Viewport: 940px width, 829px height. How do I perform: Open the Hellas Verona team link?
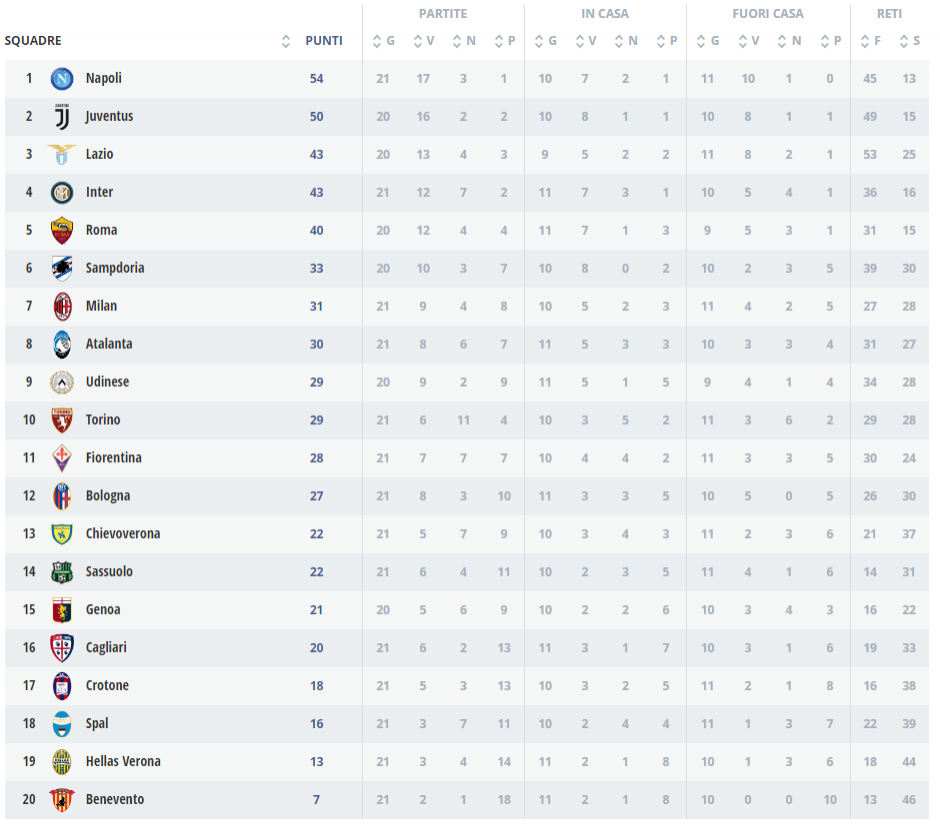click(x=123, y=761)
